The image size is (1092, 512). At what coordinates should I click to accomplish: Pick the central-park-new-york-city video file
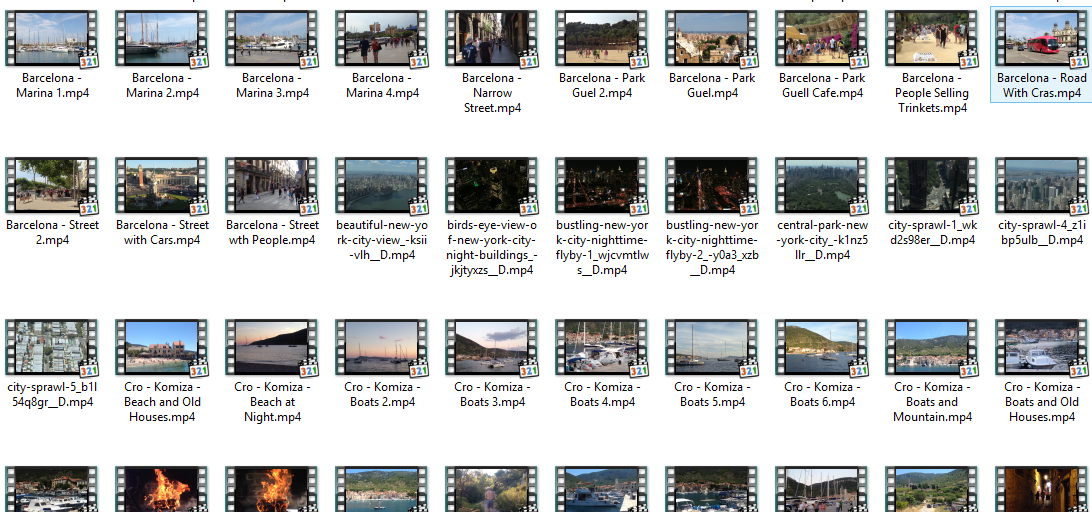pos(822,187)
